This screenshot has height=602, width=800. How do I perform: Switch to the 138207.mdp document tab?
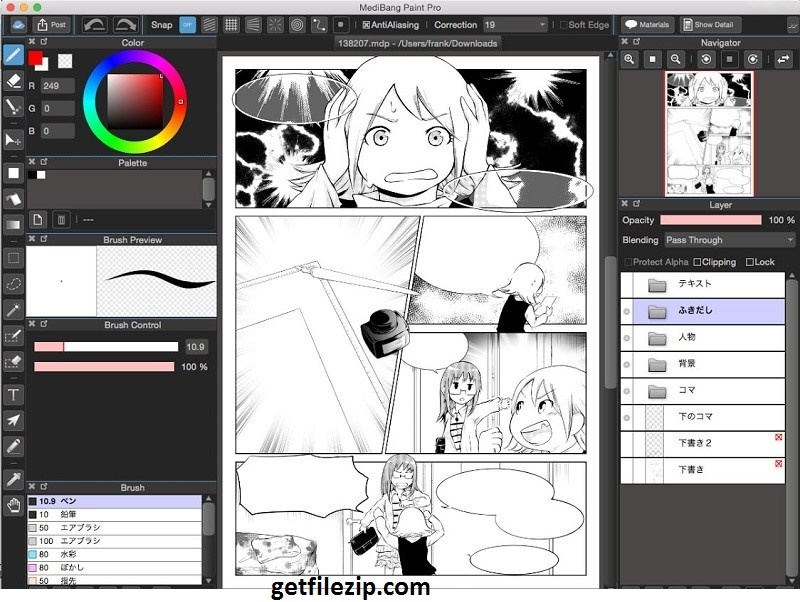coord(417,43)
